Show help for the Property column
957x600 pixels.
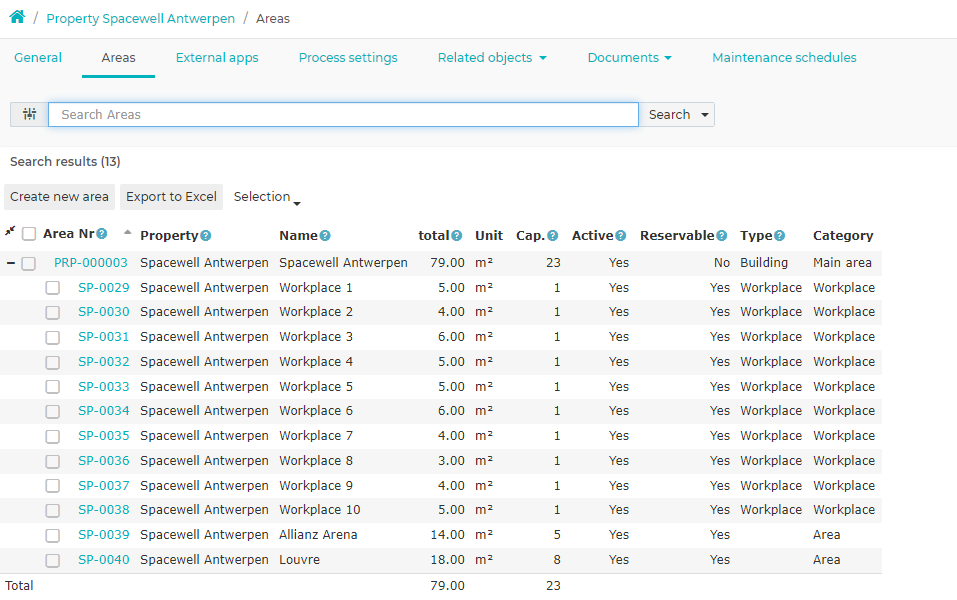[x=206, y=236]
